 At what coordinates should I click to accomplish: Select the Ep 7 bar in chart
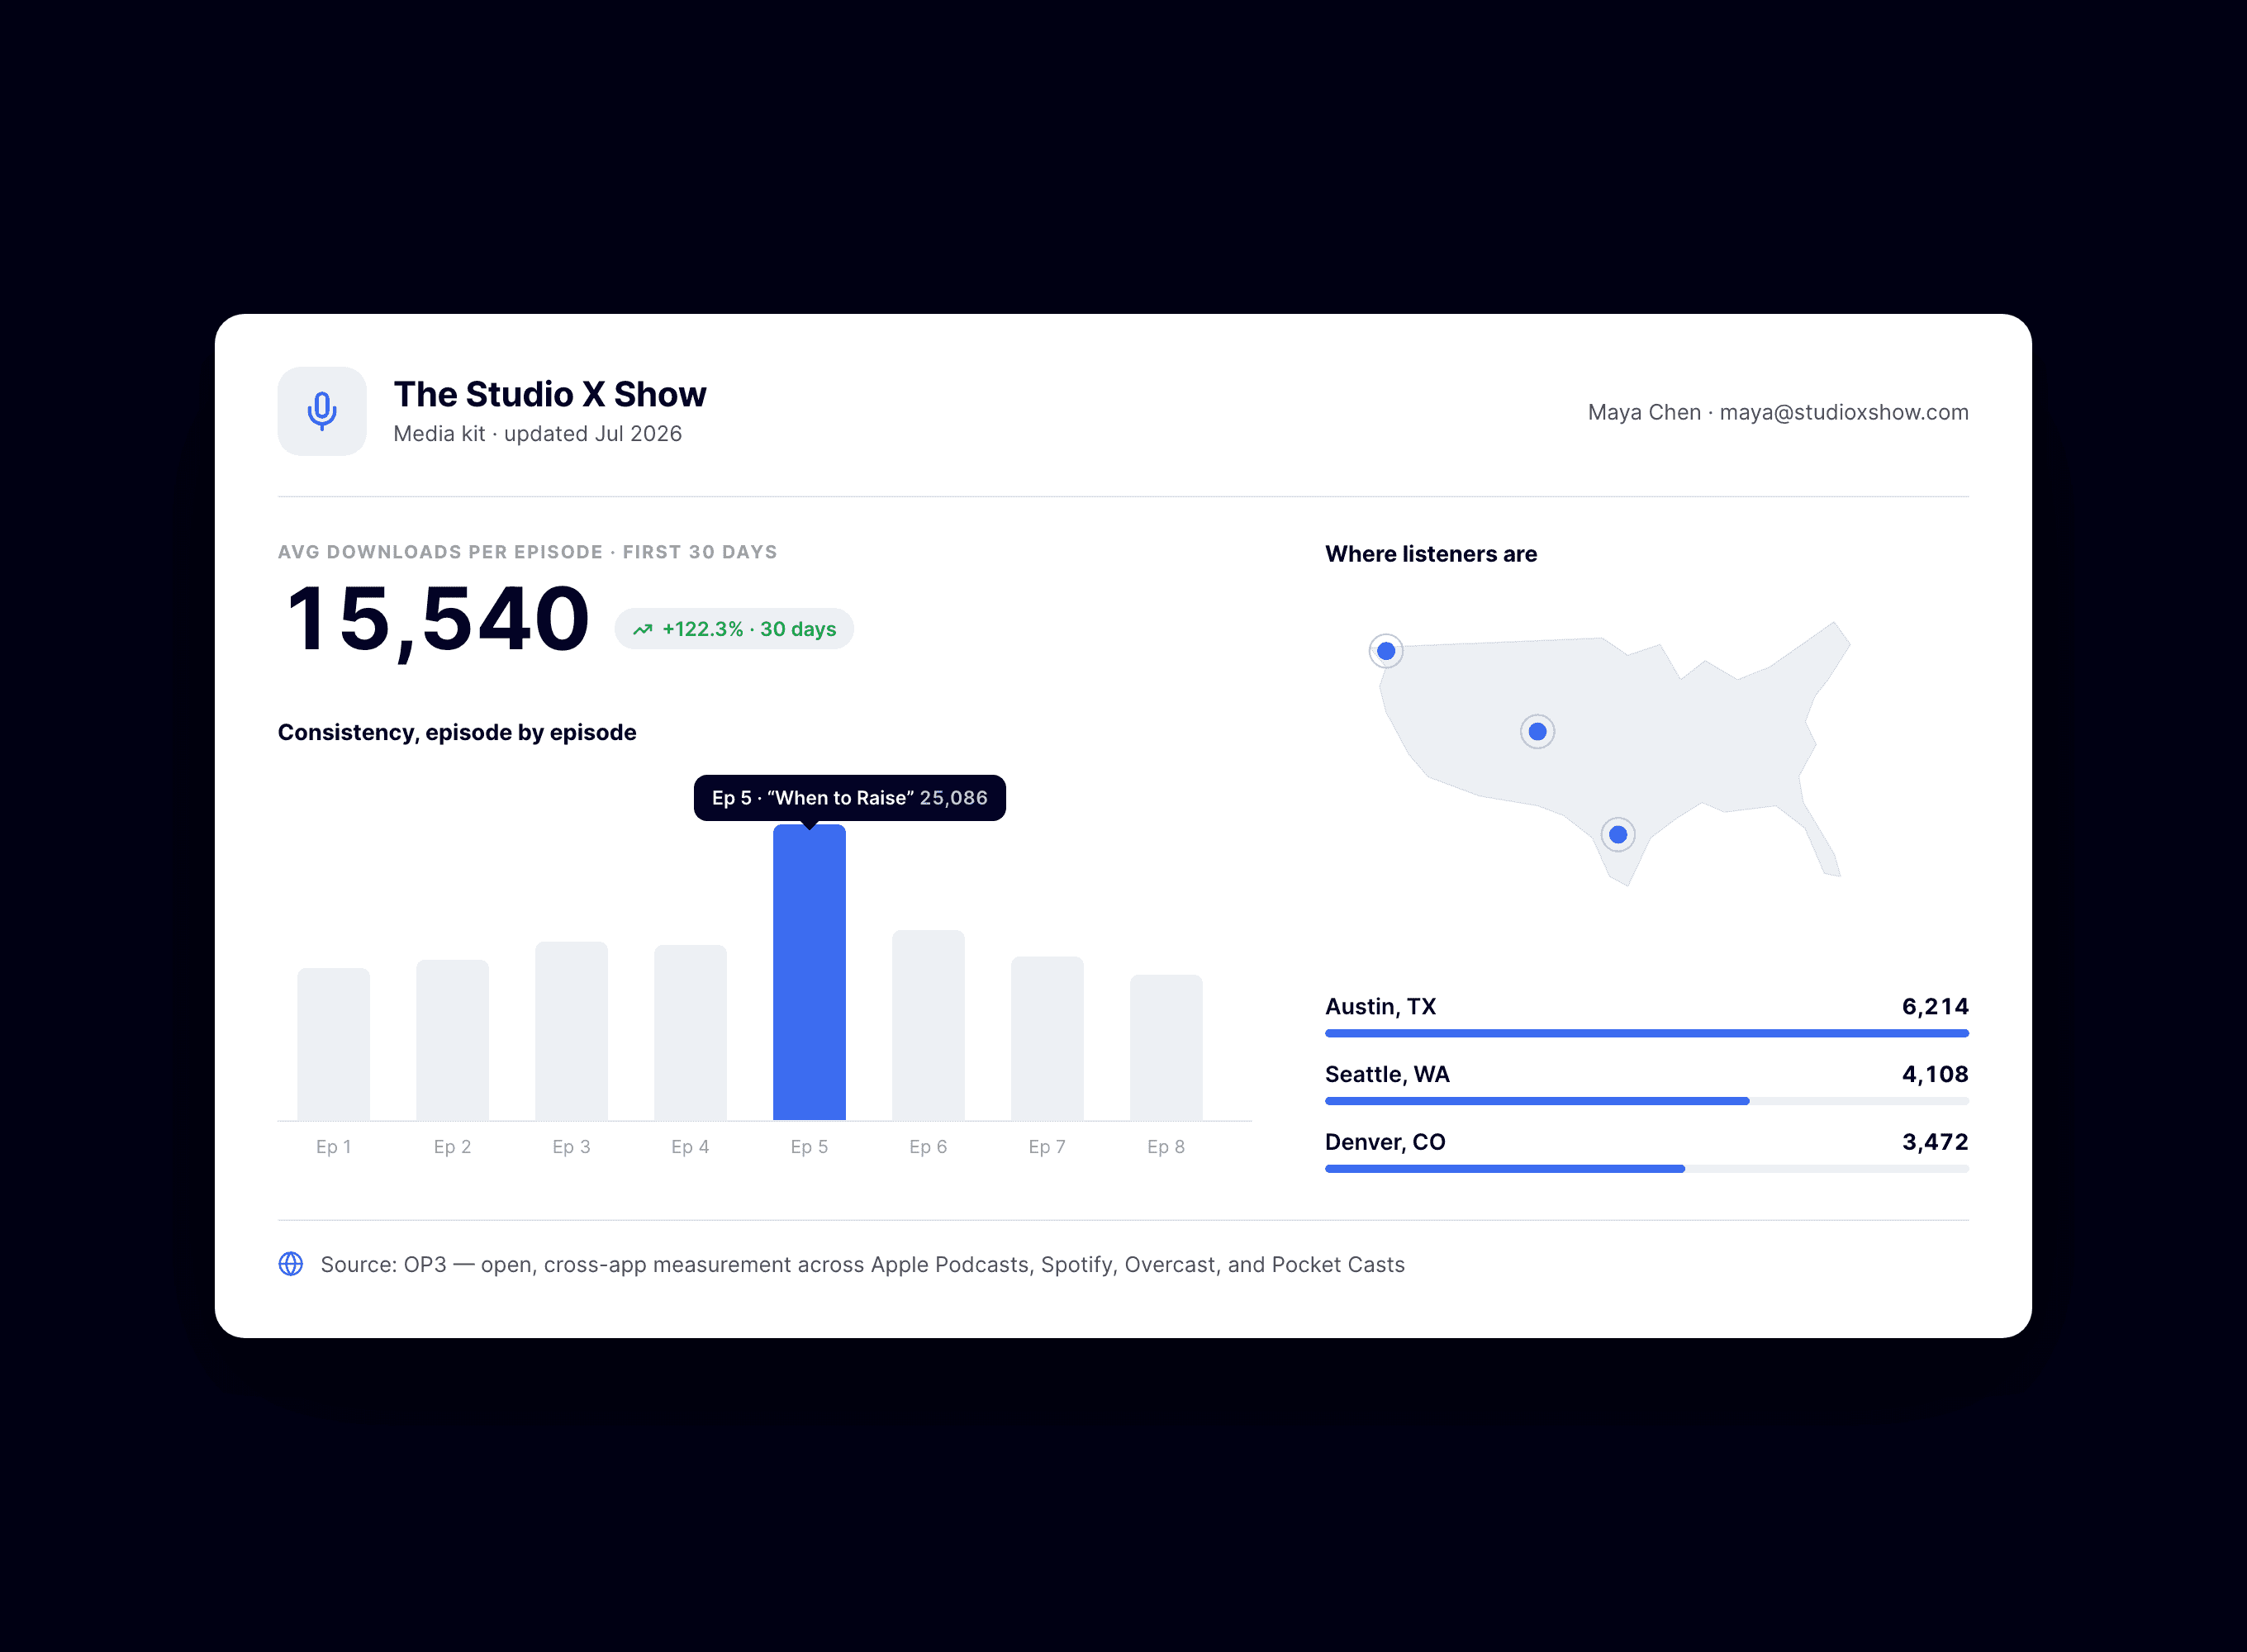tap(1047, 1038)
